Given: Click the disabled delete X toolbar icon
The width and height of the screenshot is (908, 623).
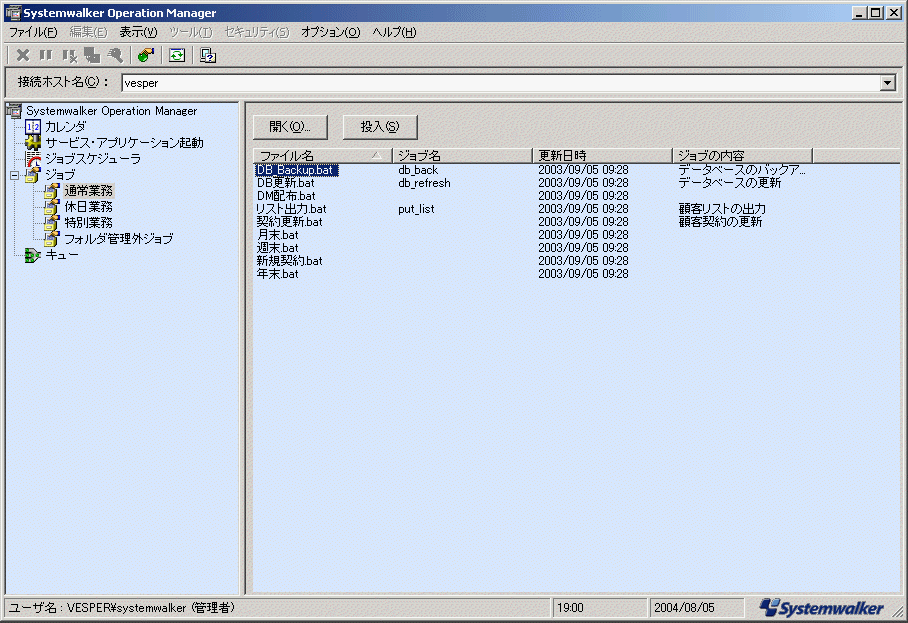Looking at the screenshot, I should tap(23, 55).
